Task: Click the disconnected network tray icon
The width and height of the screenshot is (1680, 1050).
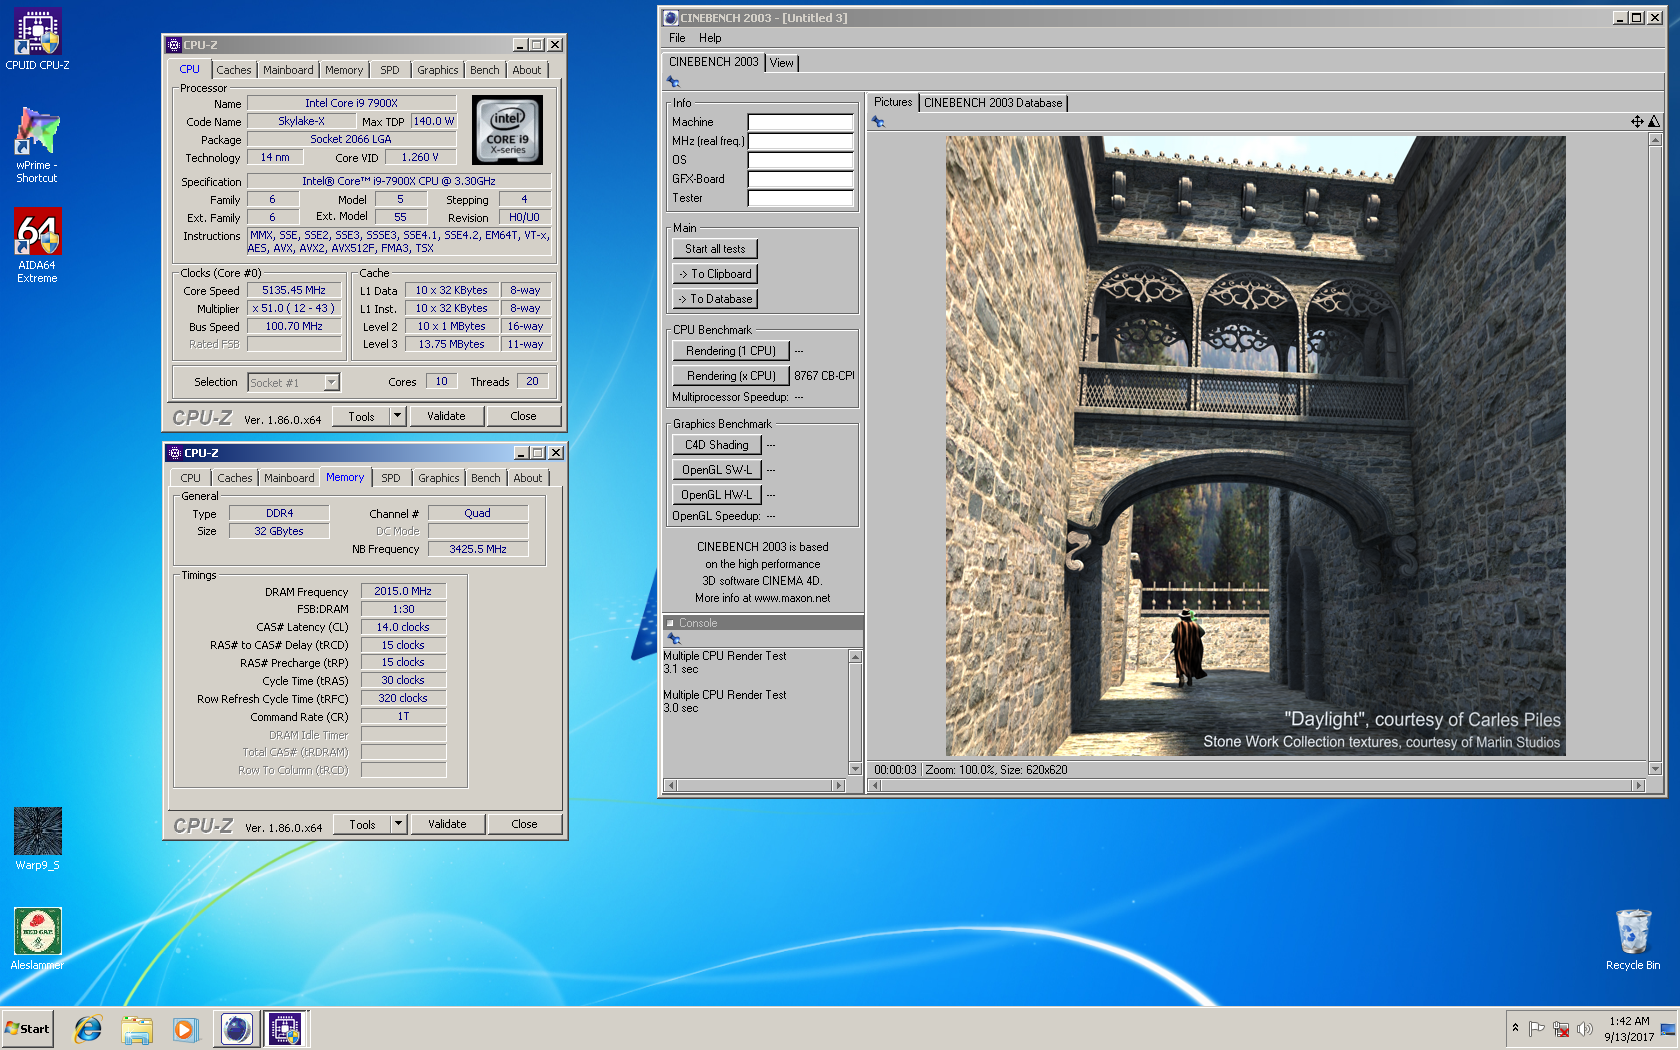Action: click(1561, 1029)
